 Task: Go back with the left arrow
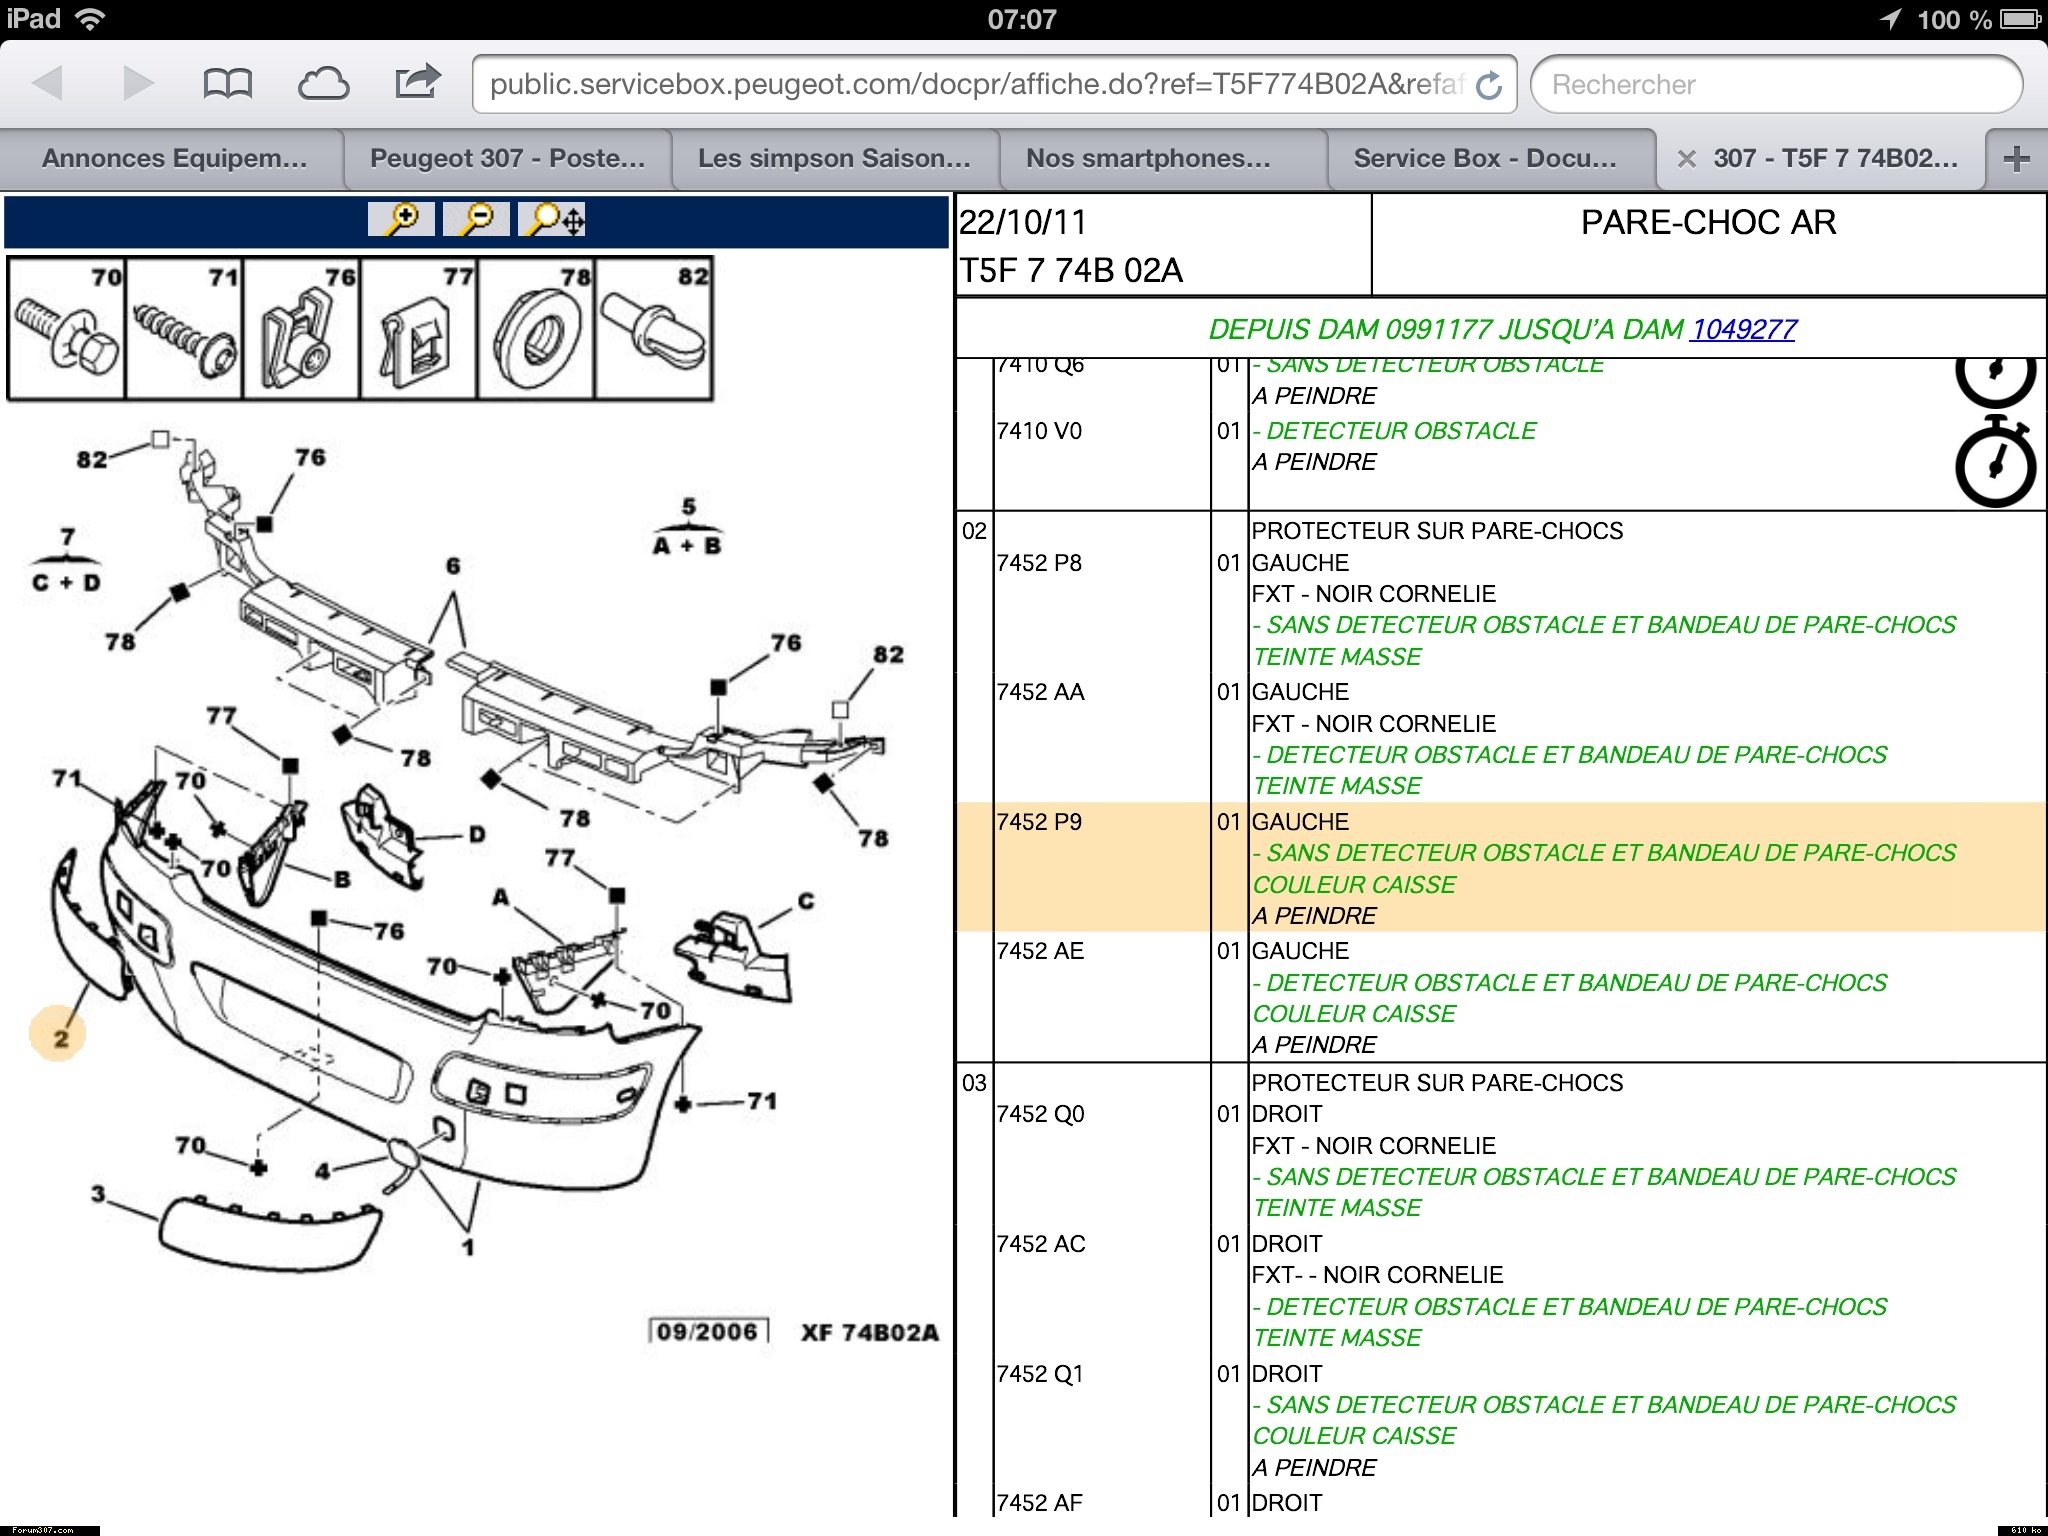[x=48, y=84]
